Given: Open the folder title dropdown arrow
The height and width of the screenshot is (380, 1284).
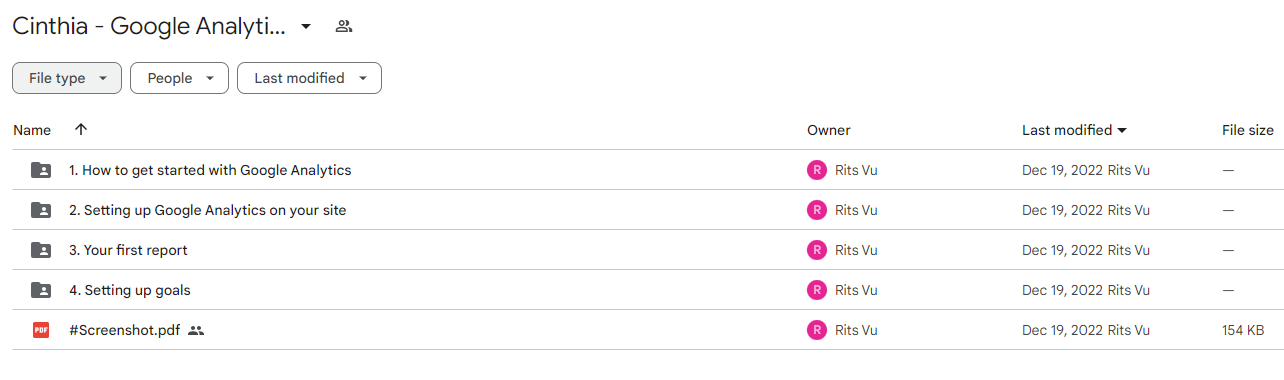Looking at the screenshot, I should (x=306, y=27).
